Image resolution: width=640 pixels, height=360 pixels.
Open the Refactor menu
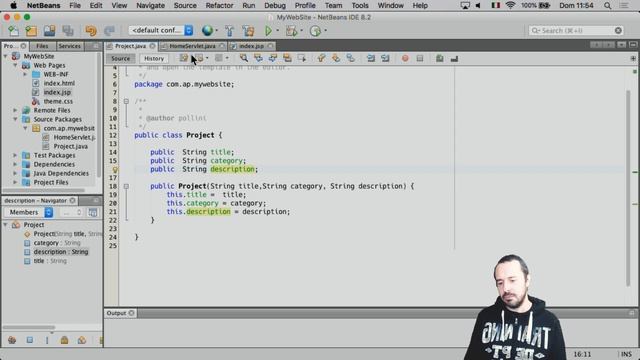pos(219,6)
